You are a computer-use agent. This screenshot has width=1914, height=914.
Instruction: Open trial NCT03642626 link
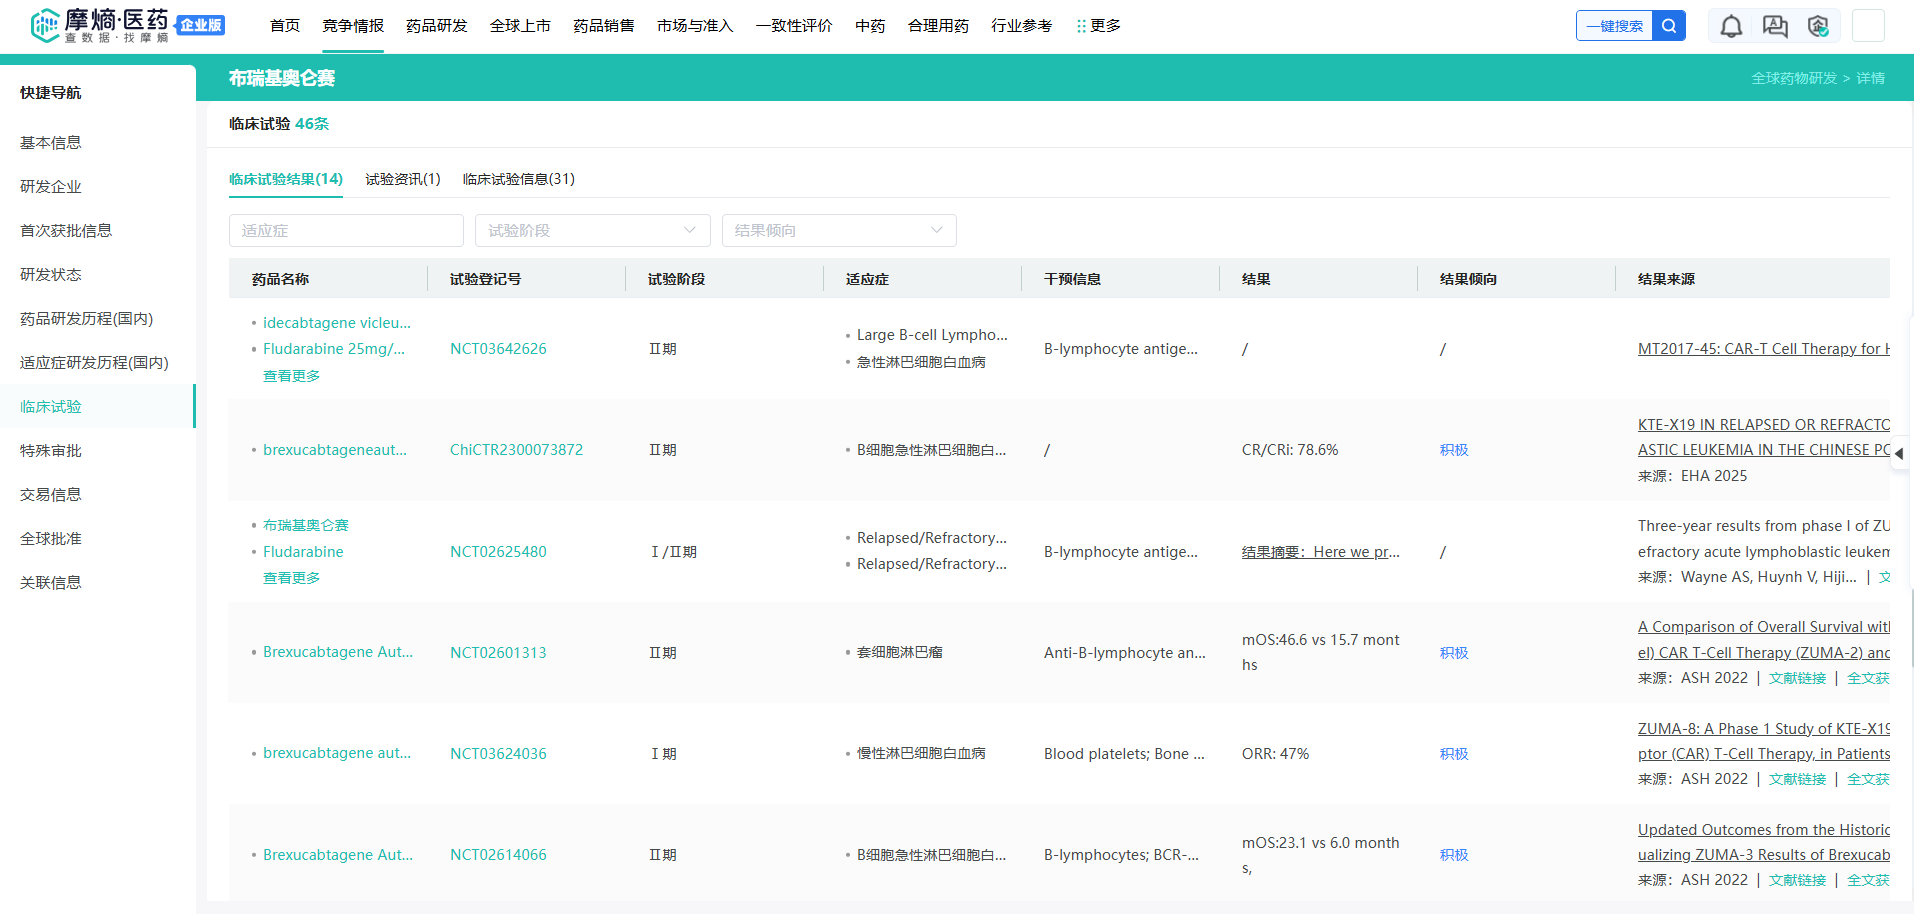(498, 349)
